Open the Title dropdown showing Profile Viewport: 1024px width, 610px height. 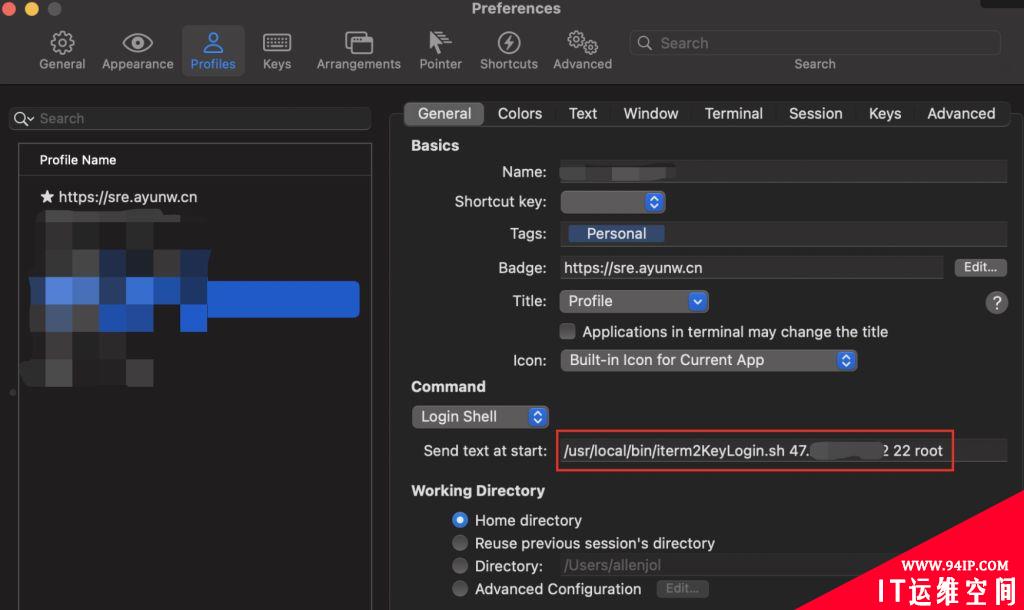point(633,301)
